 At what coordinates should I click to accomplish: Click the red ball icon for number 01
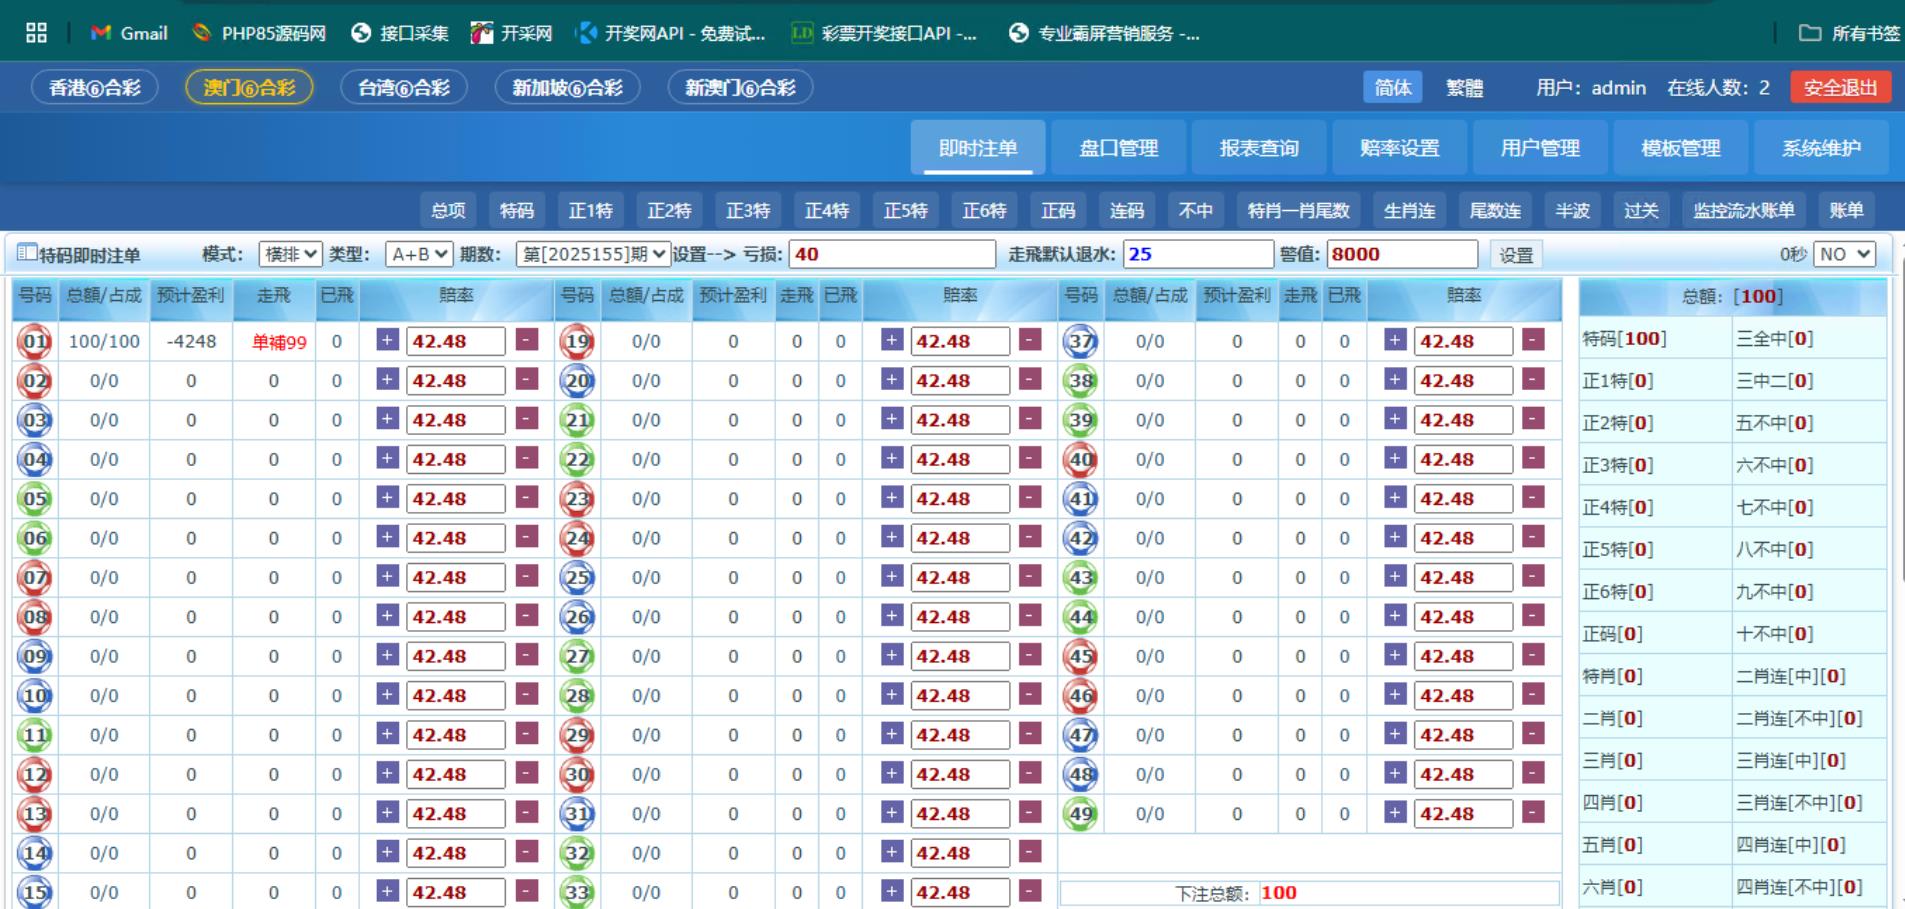35,342
